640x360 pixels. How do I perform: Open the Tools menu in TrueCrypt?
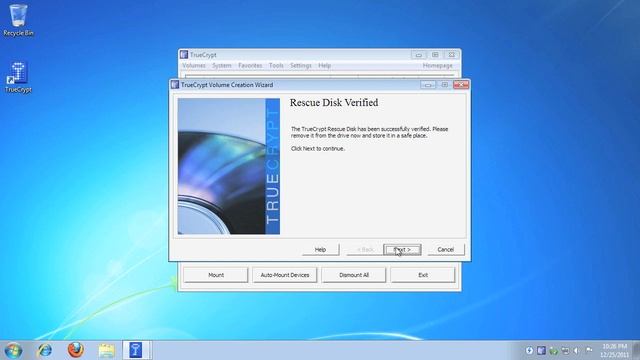pyautogui.click(x=276, y=65)
